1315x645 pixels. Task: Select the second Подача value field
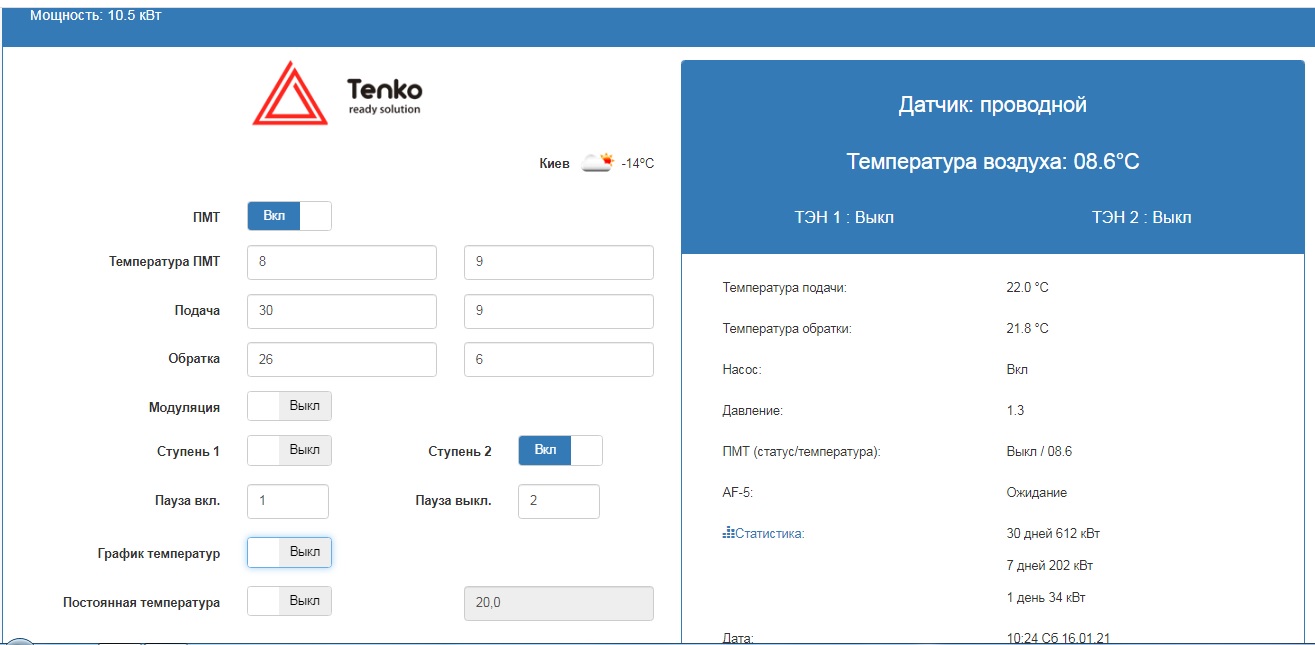559,311
